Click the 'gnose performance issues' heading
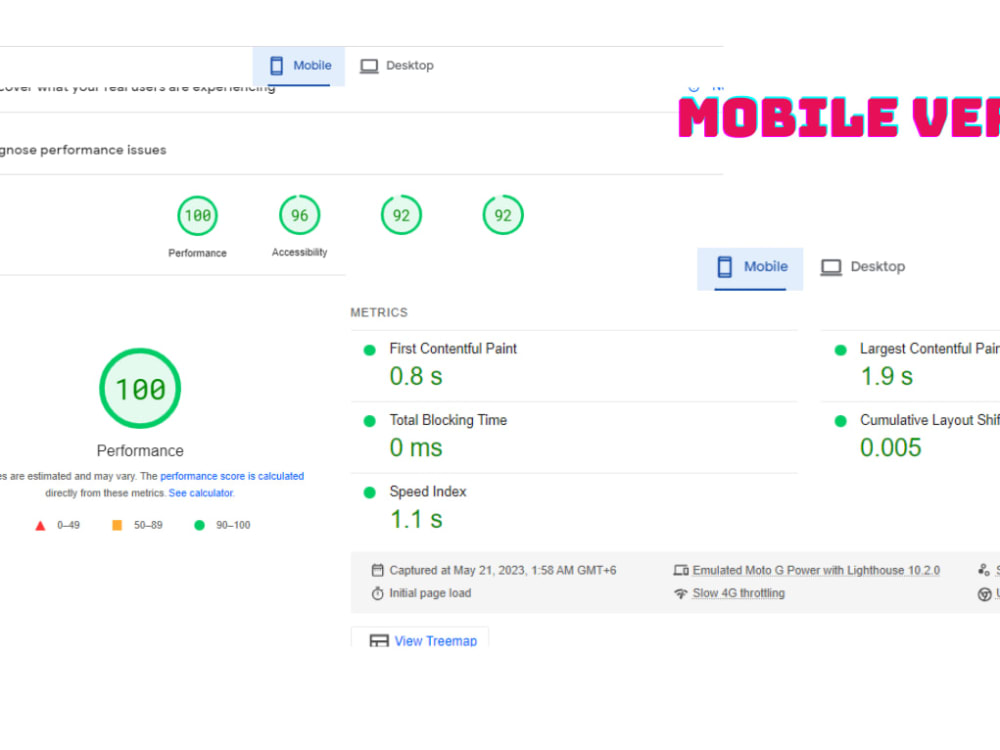The width and height of the screenshot is (1000, 750). point(83,150)
